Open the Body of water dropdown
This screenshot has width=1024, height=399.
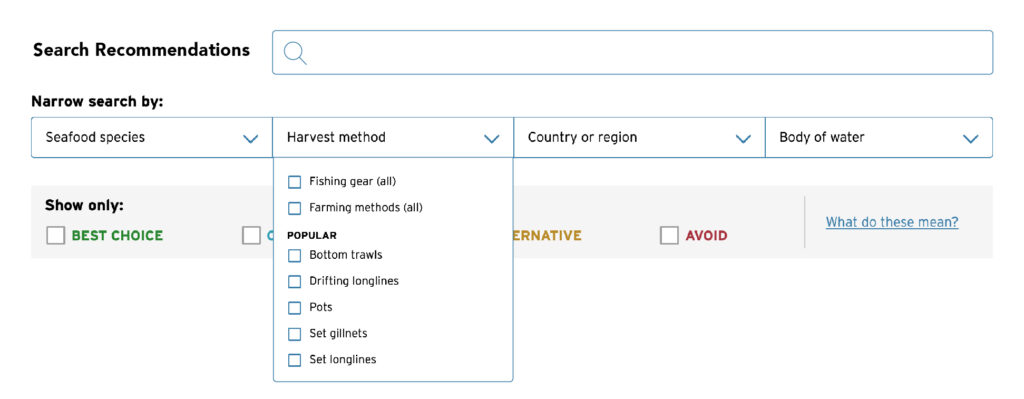pos(879,137)
